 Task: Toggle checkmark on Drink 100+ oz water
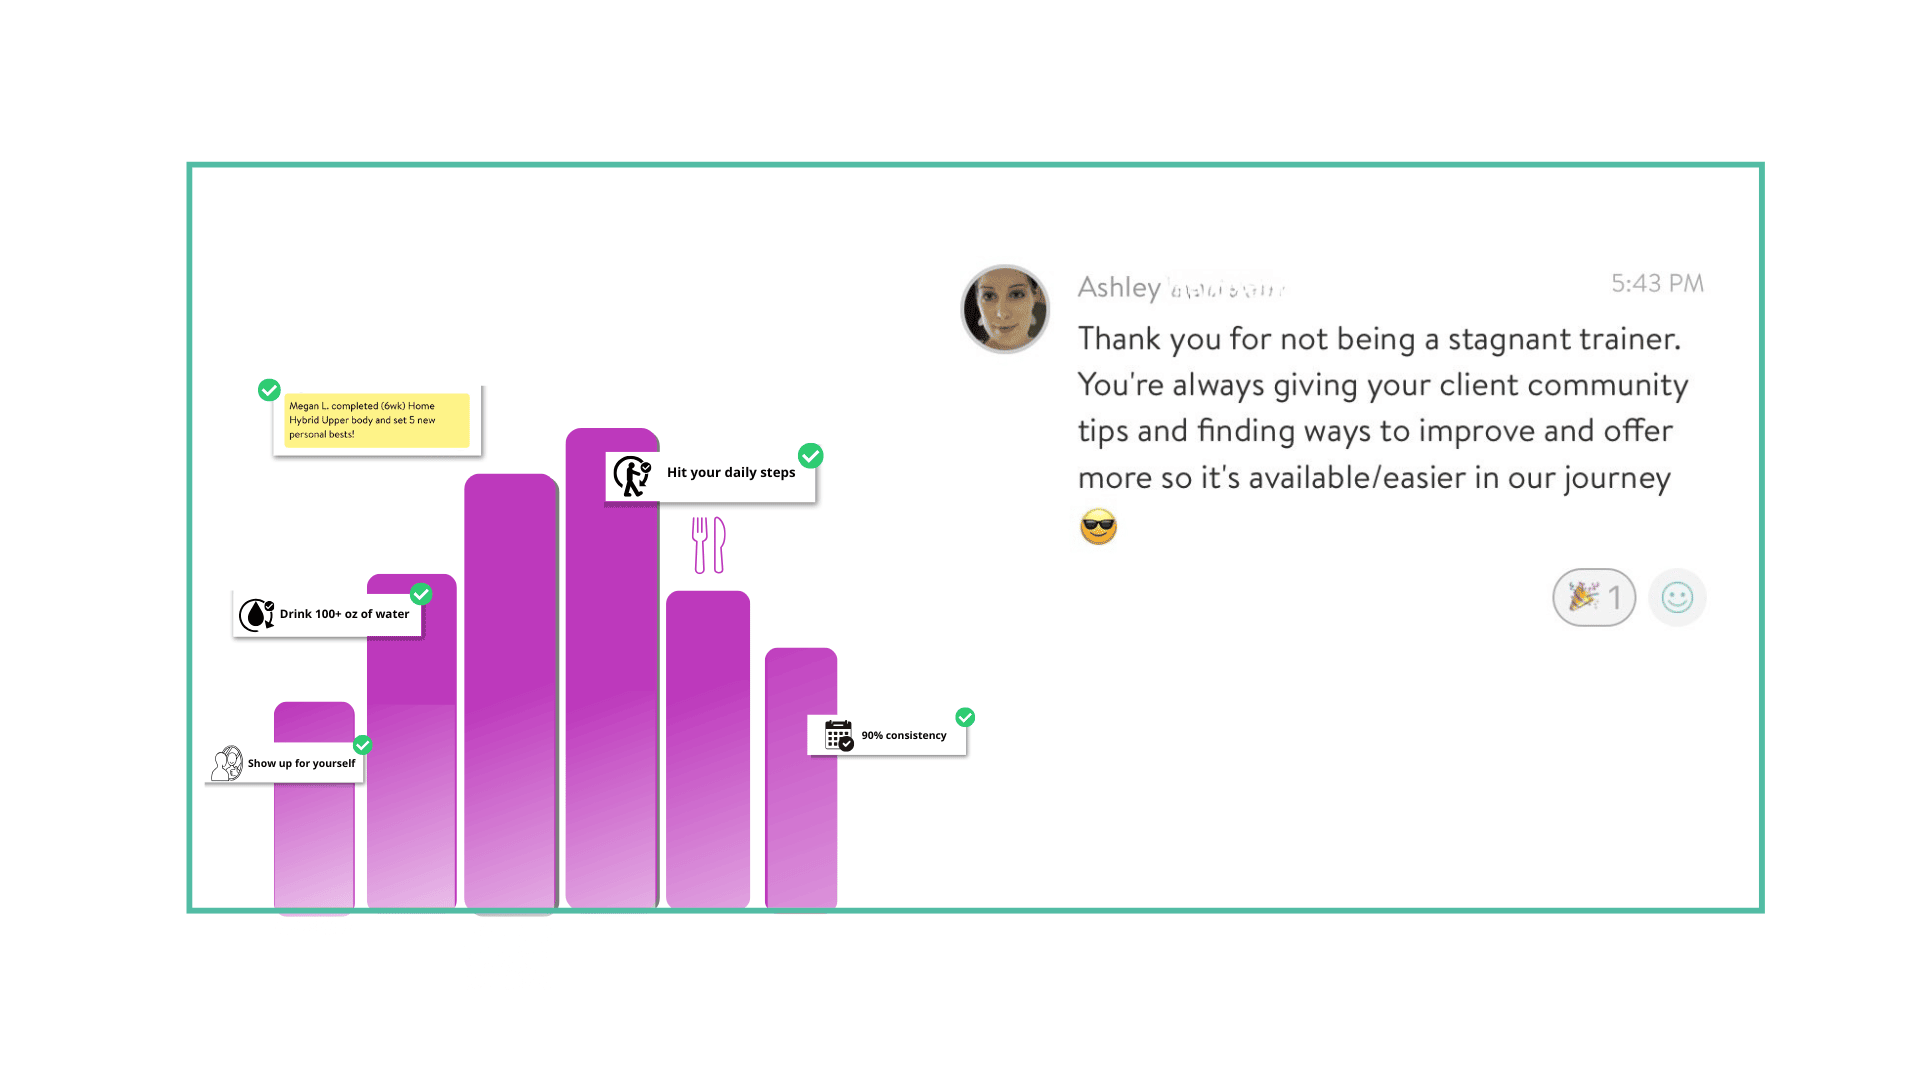click(x=421, y=594)
